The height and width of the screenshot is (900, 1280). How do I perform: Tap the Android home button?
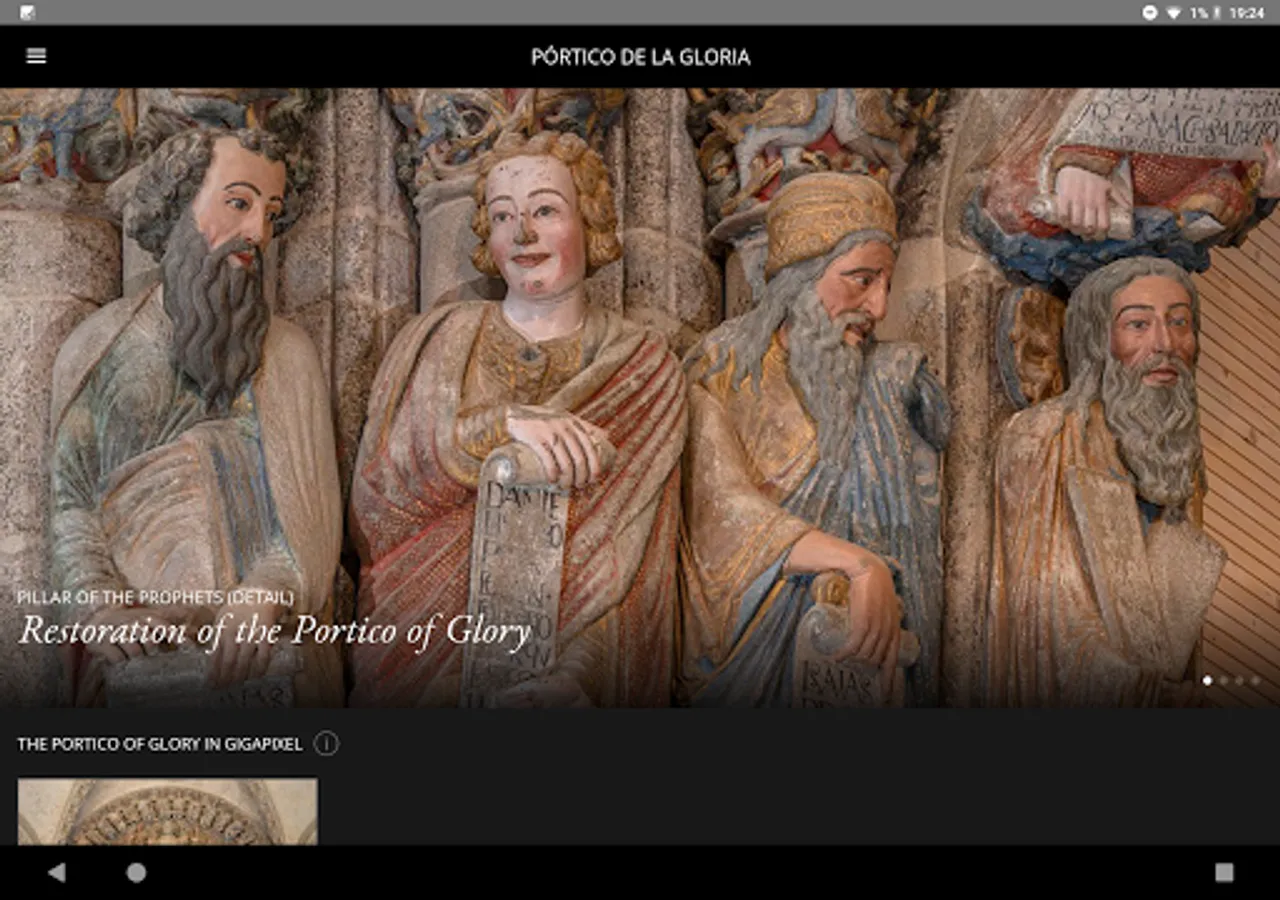(x=136, y=872)
